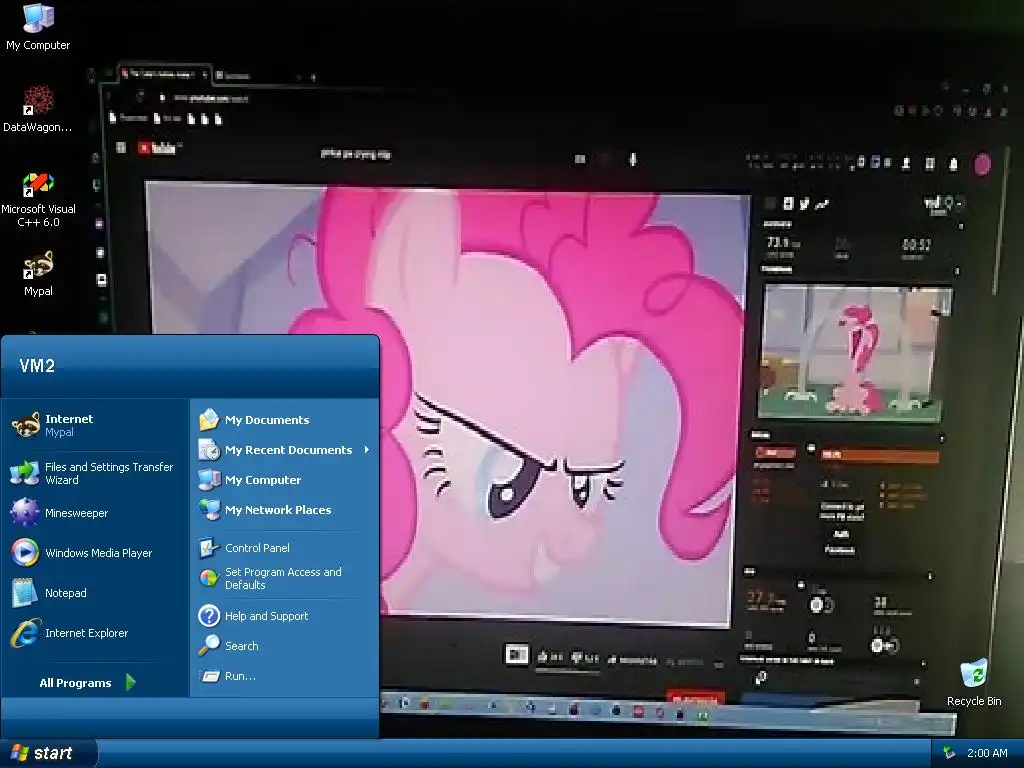Open My Computer from Start menu
Screen dimensions: 1024x768
click(284, 479)
